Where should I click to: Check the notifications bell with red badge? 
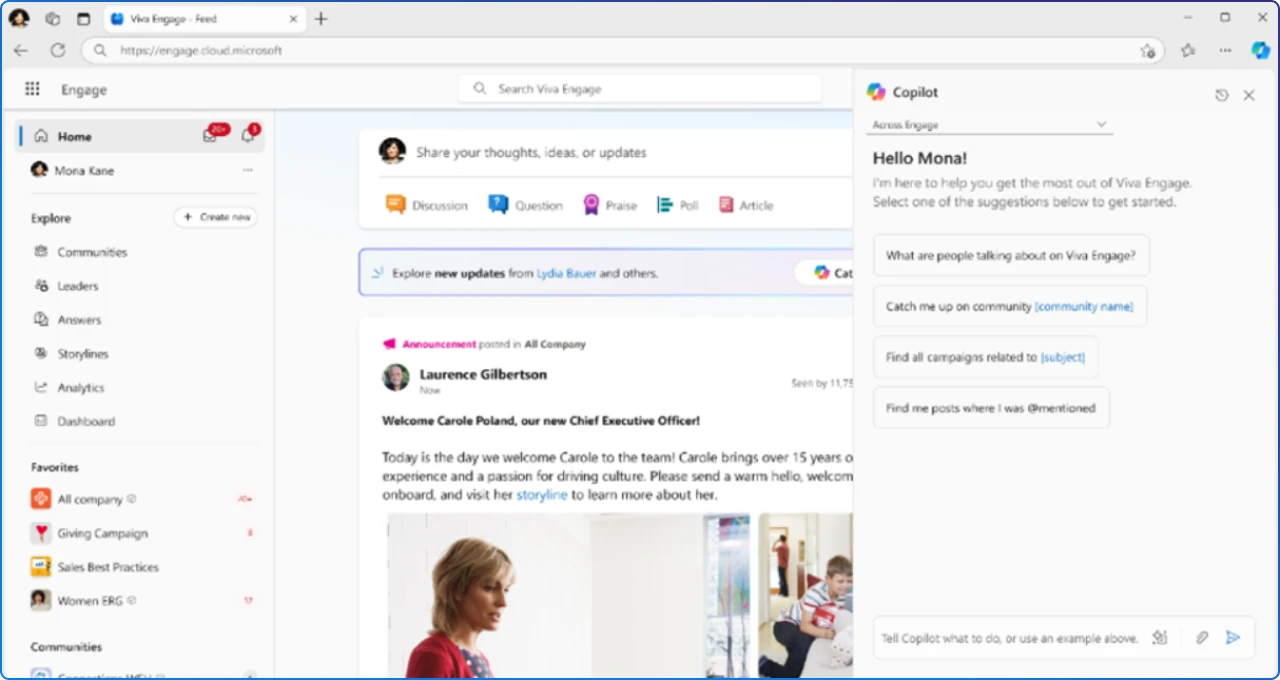247,135
